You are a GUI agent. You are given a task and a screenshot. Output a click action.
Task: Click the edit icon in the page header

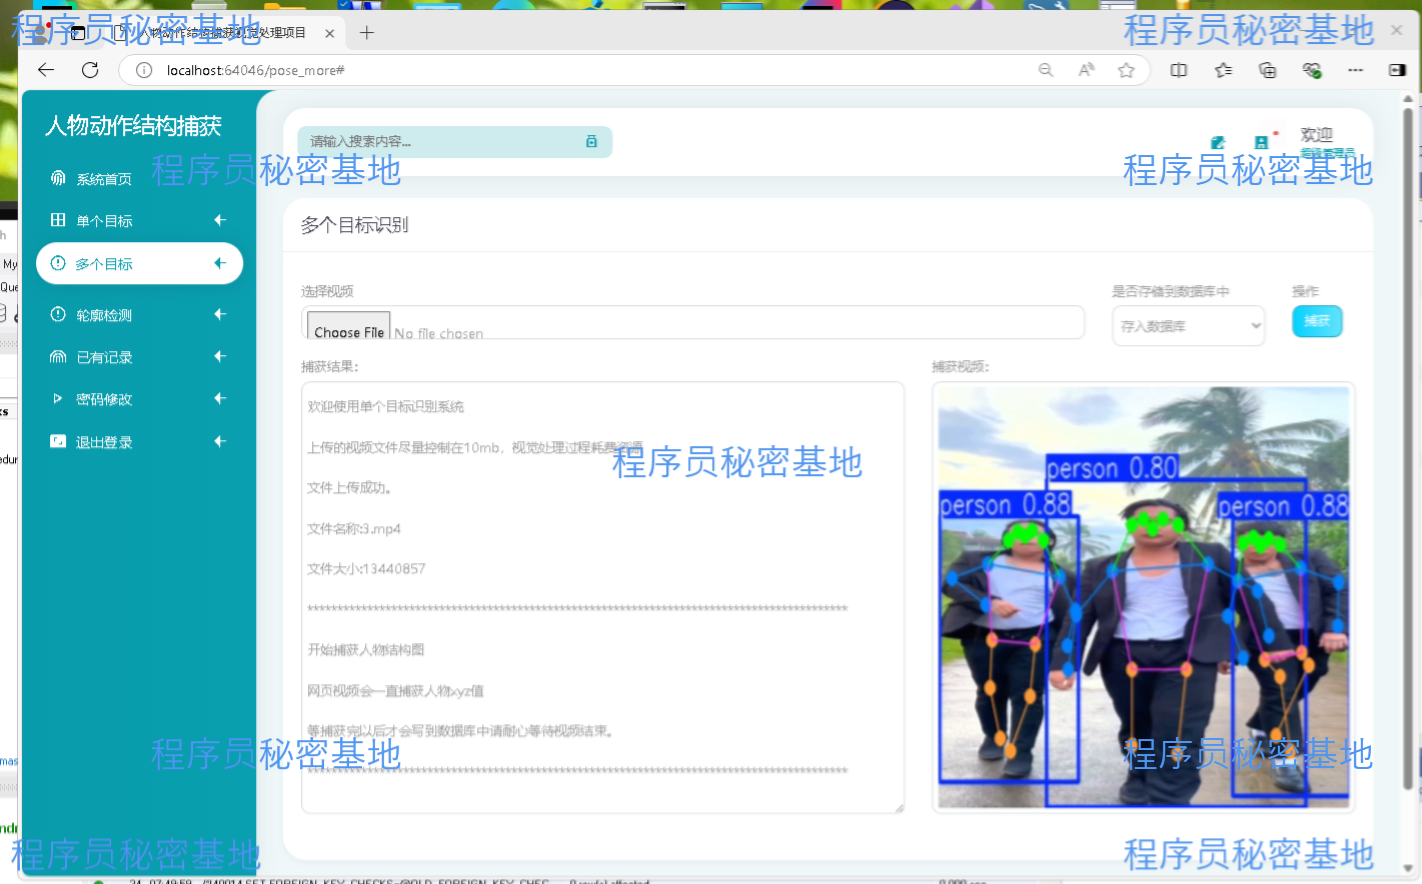coord(1218,143)
